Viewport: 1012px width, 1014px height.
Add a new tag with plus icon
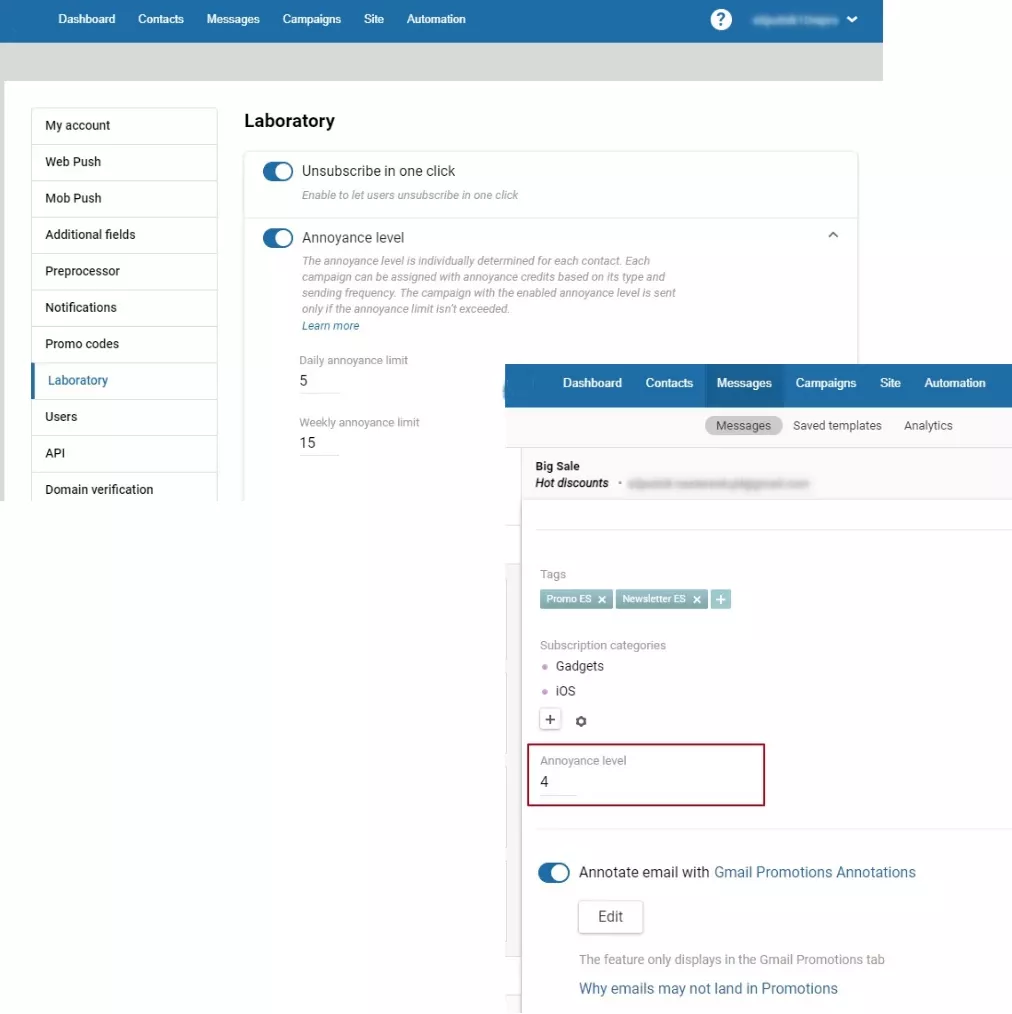pyautogui.click(x=720, y=599)
